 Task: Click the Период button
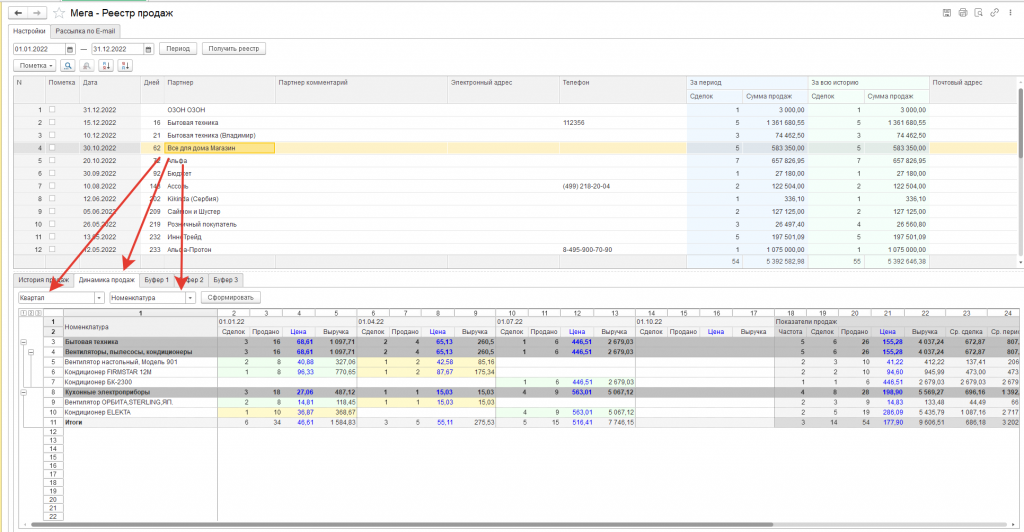click(x=178, y=49)
